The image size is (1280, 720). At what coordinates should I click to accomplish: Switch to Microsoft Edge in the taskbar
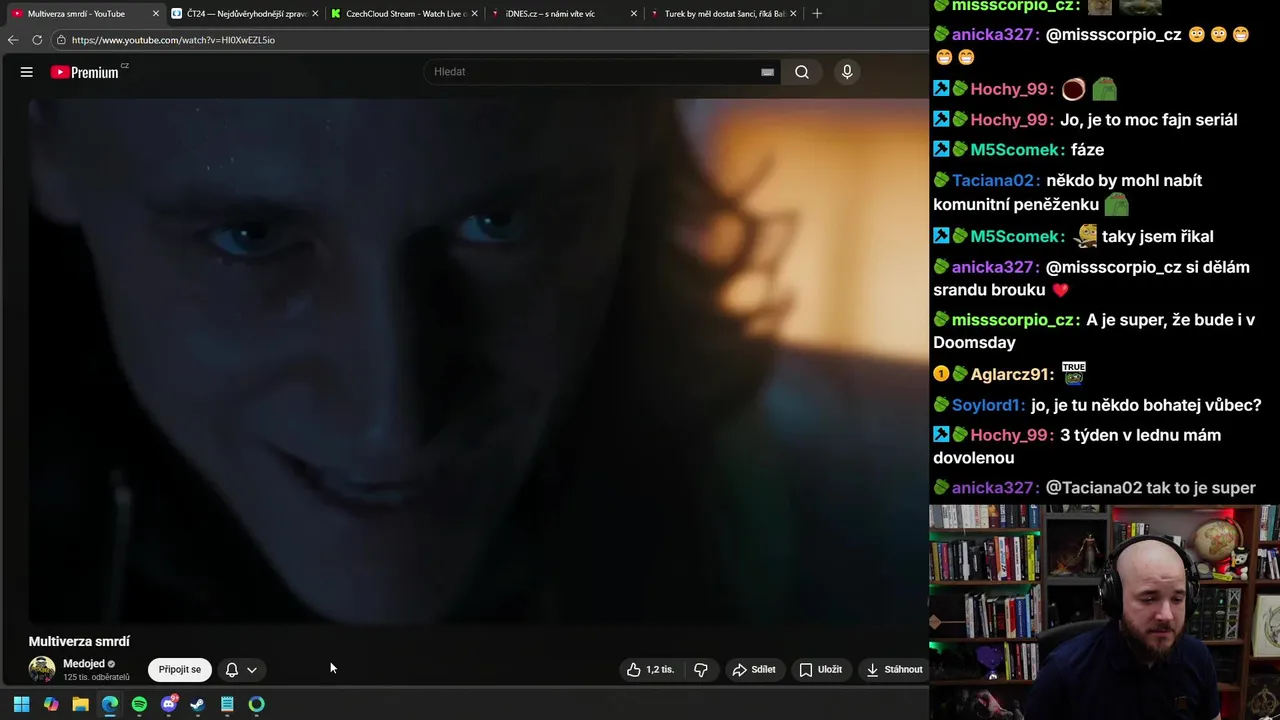(110, 704)
